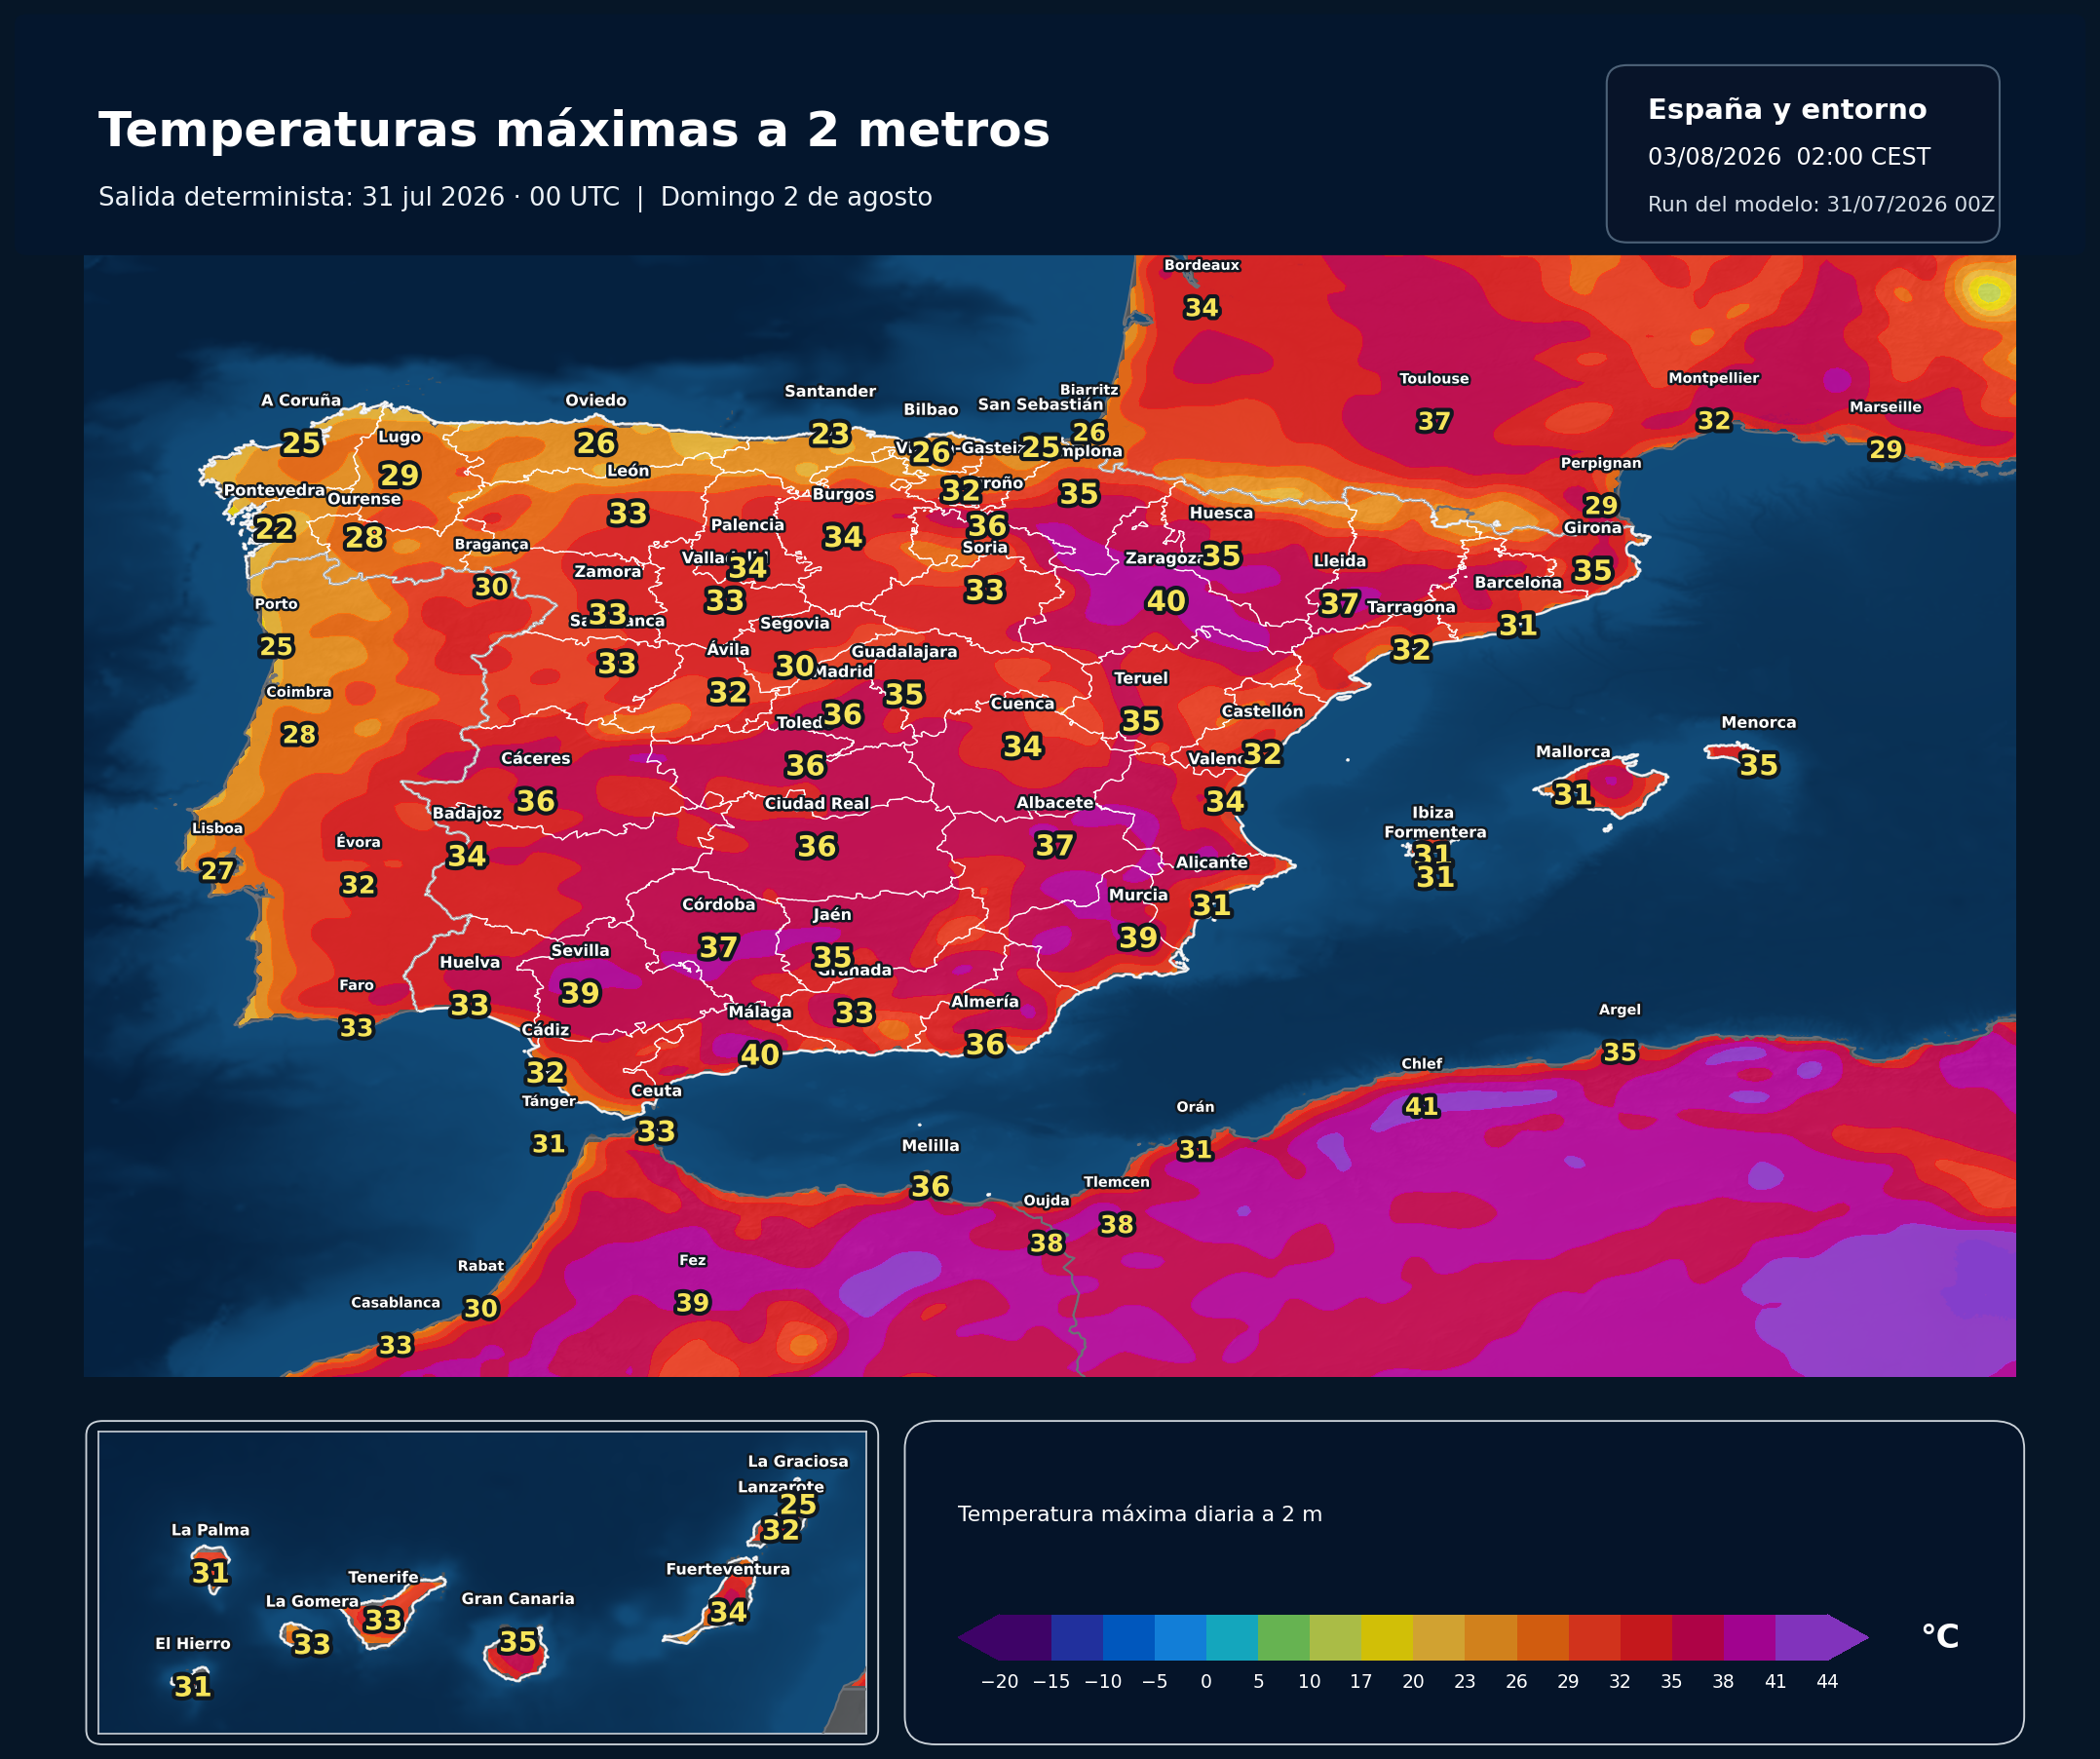Viewport: 2100px width, 1759px height.
Task: Pick the teal legend swatch between 0 and 5
Action: (x=1232, y=1637)
